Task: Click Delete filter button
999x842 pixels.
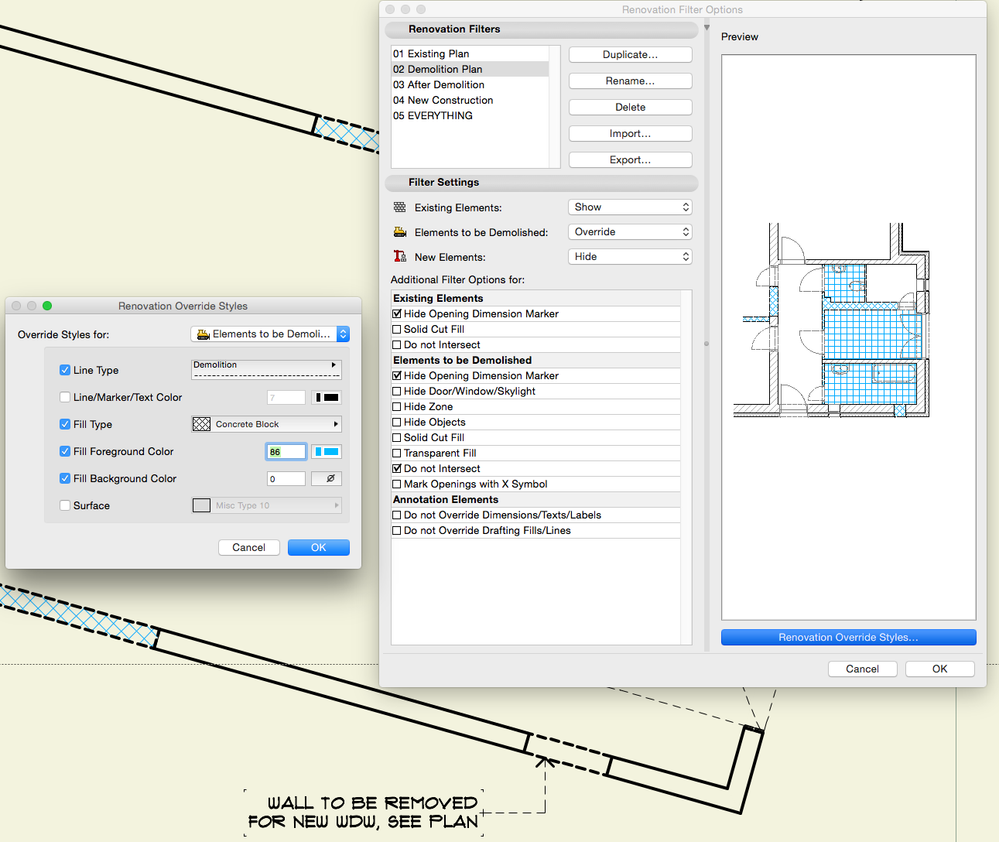Action: [x=630, y=107]
